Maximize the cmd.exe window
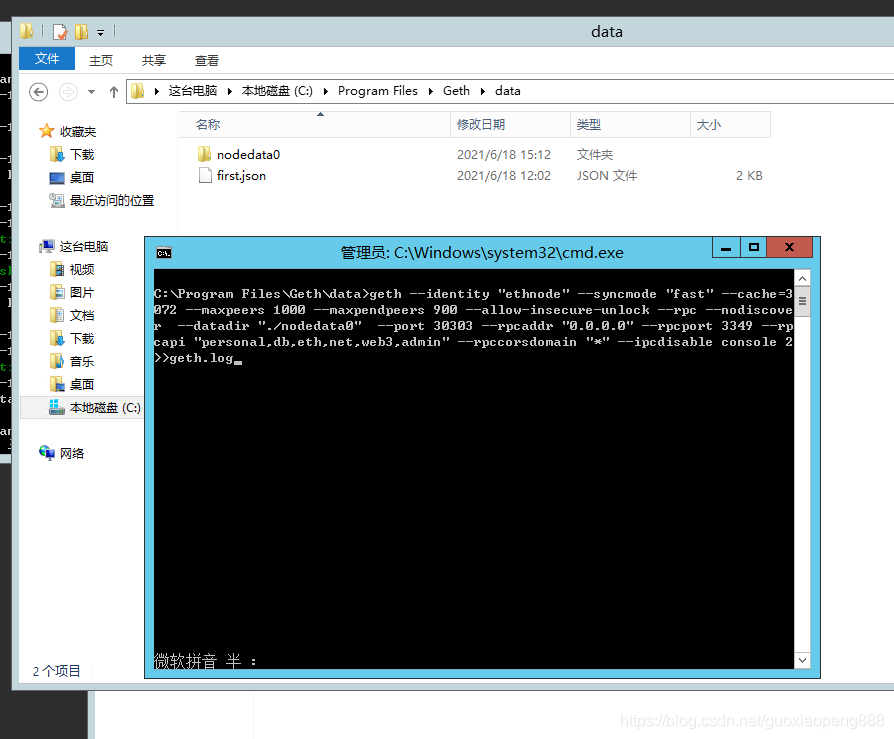The image size is (894, 739). pos(754,248)
